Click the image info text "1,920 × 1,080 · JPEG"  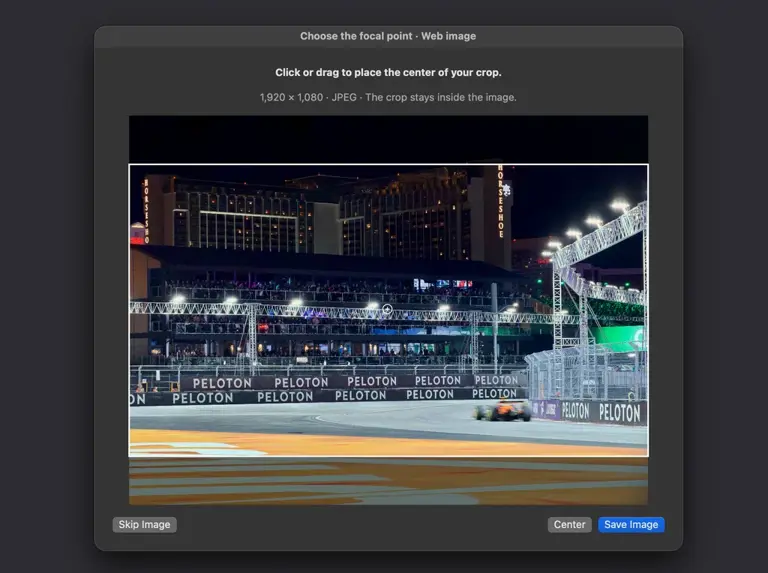point(308,97)
